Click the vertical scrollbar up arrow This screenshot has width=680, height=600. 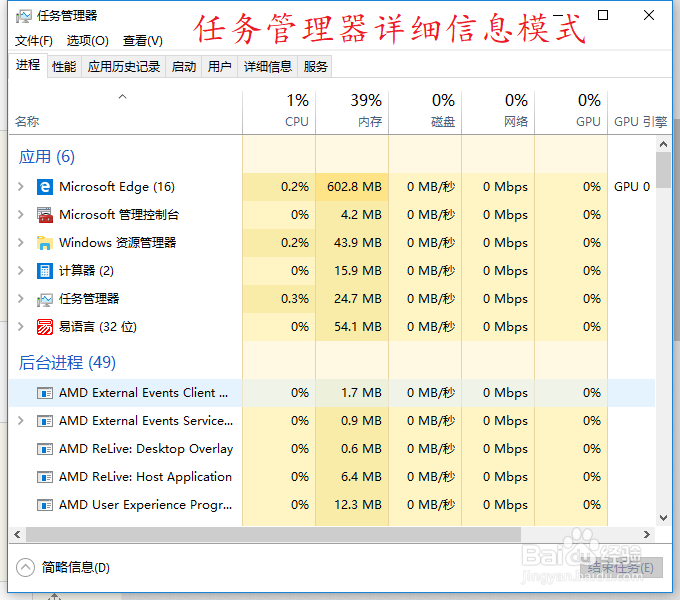(663, 144)
